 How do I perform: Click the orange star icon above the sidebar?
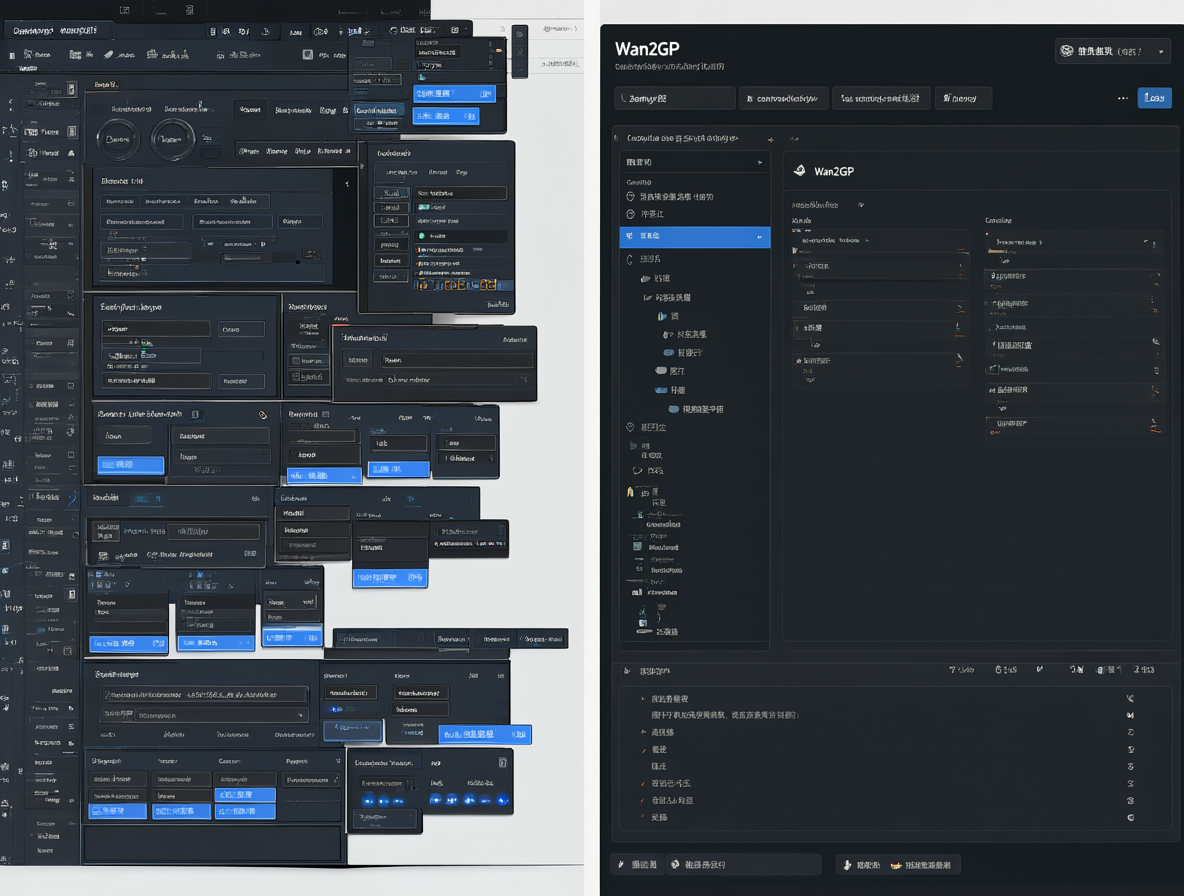pyautogui.click(x=771, y=140)
